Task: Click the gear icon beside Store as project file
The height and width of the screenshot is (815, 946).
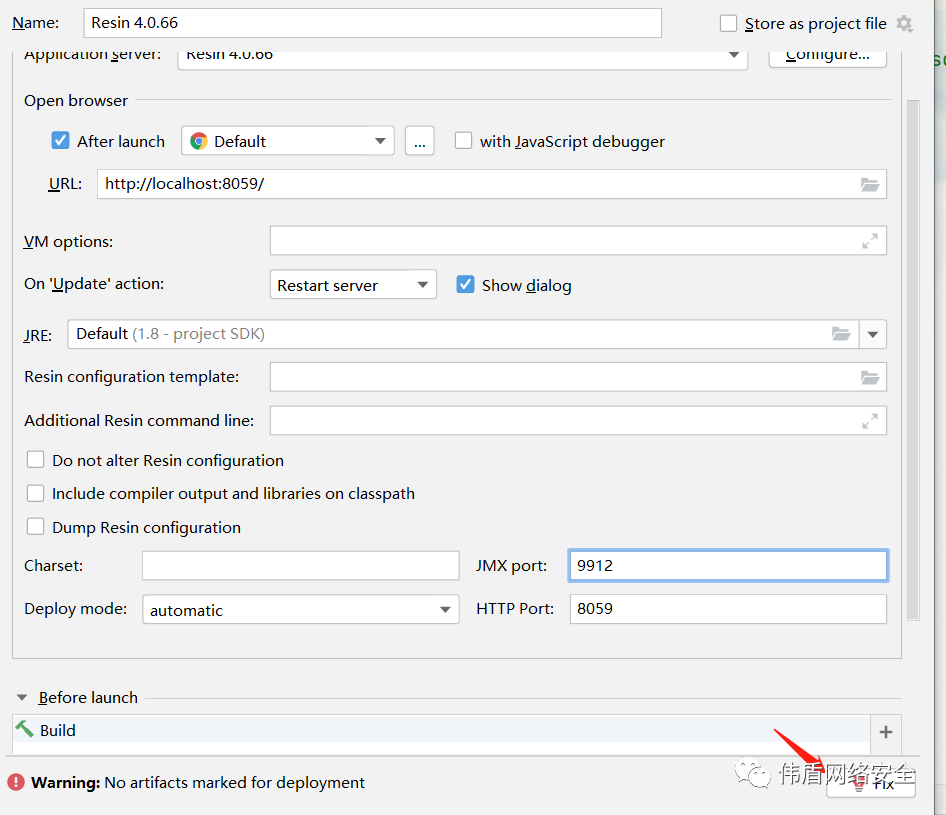Action: point(904,24)
